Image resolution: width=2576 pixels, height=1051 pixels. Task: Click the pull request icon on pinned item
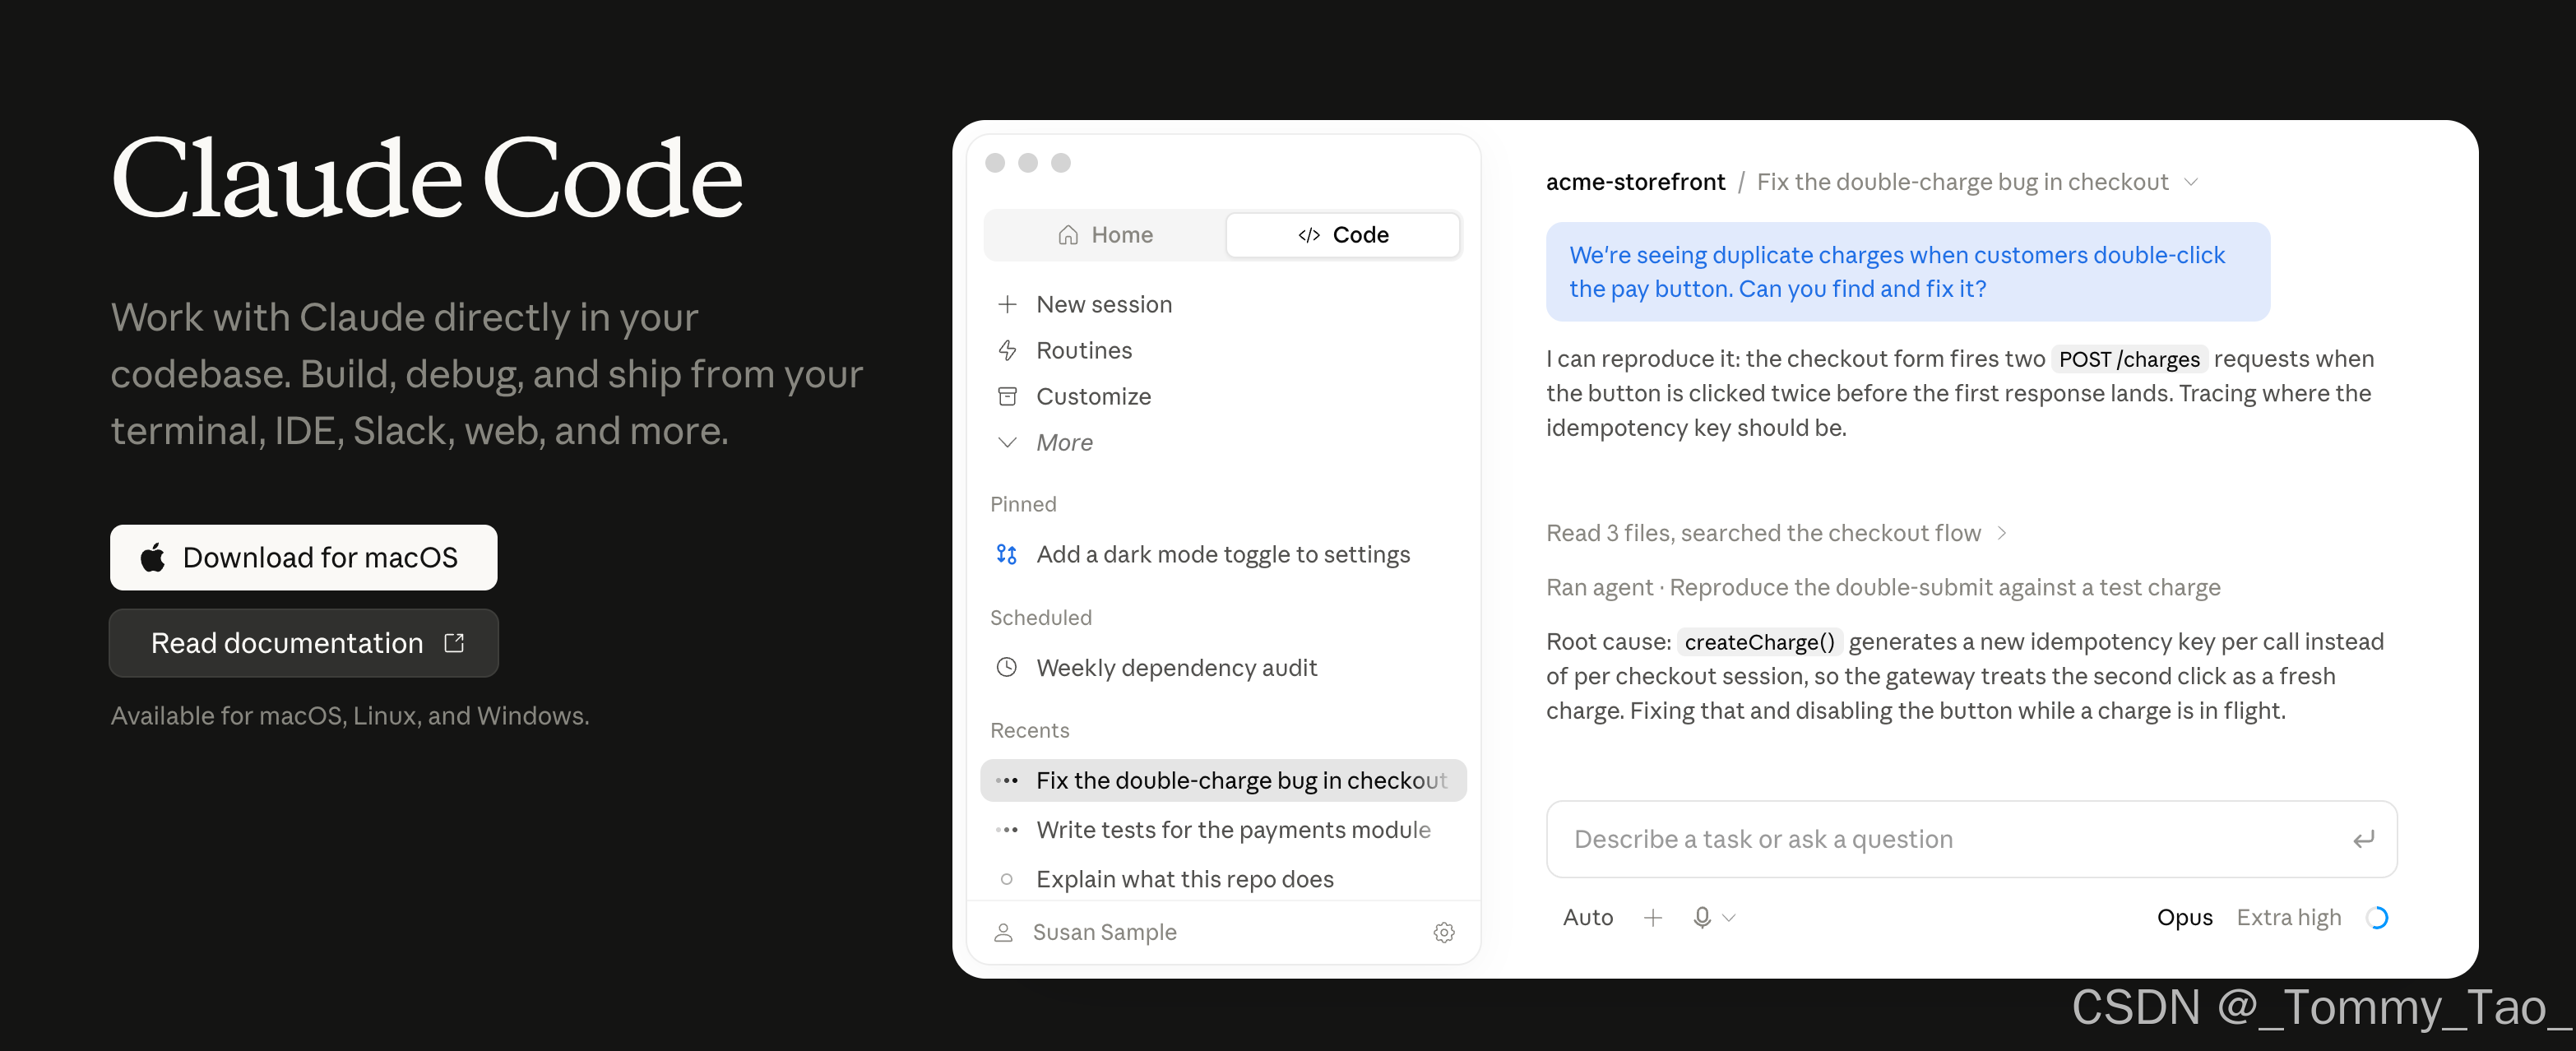point(1007,554)
